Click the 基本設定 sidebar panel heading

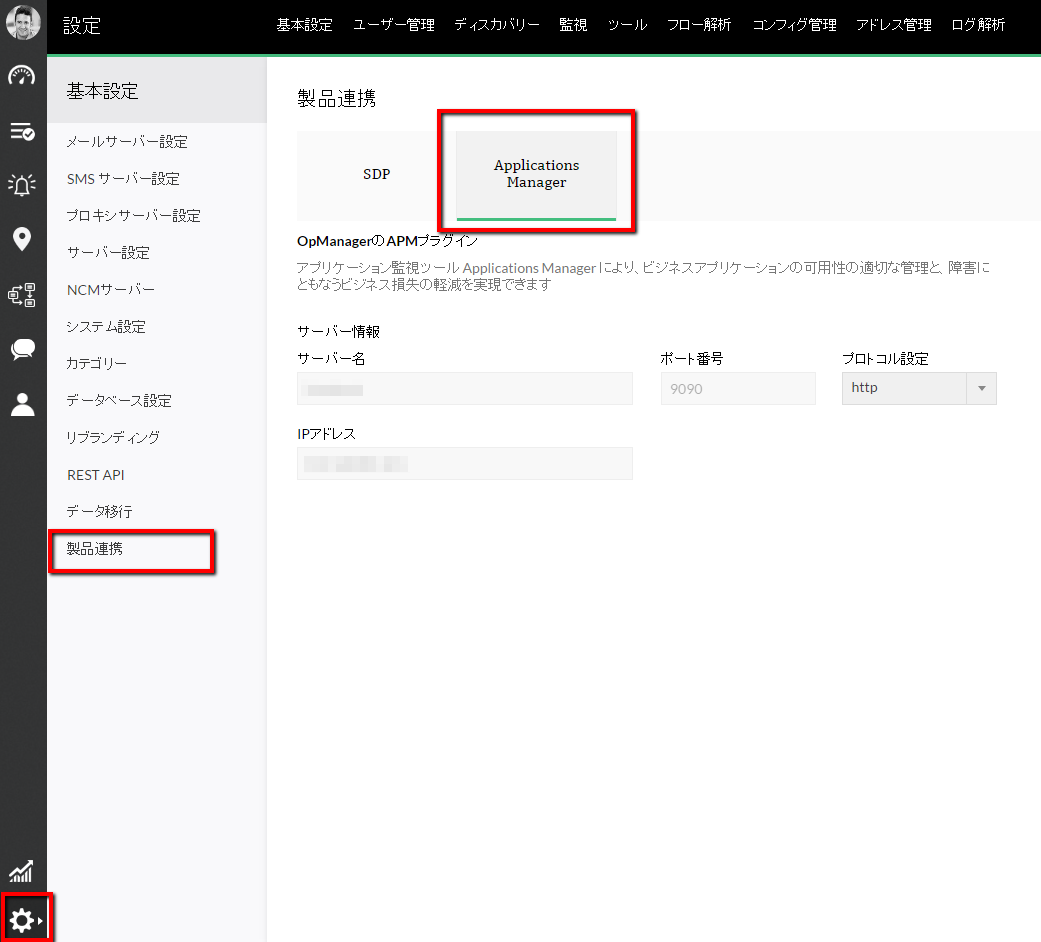click(x=102, y=91)
